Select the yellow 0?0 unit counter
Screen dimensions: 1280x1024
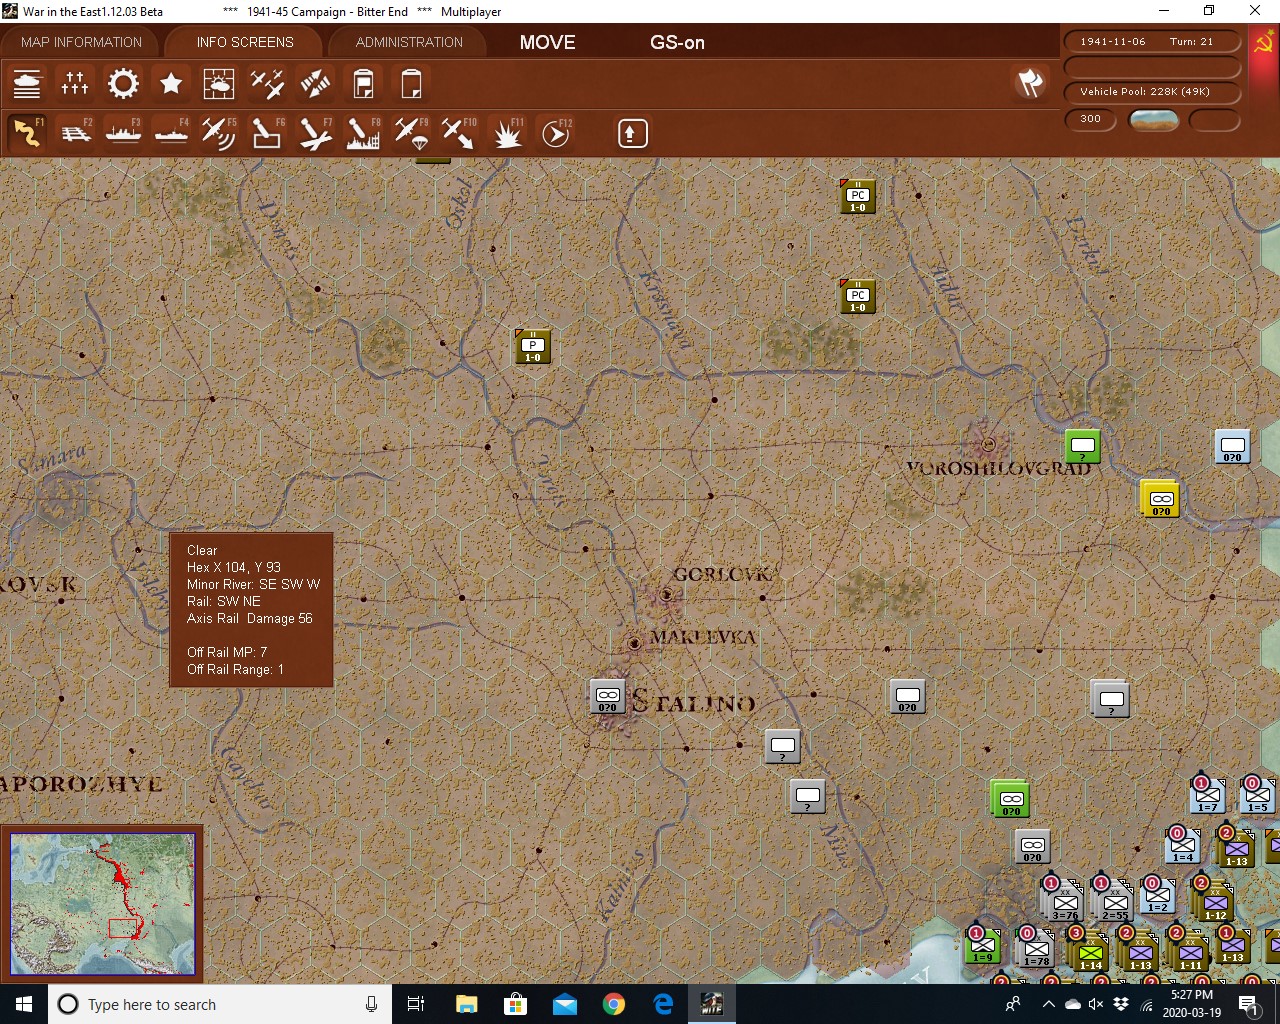click(1161, 498)
